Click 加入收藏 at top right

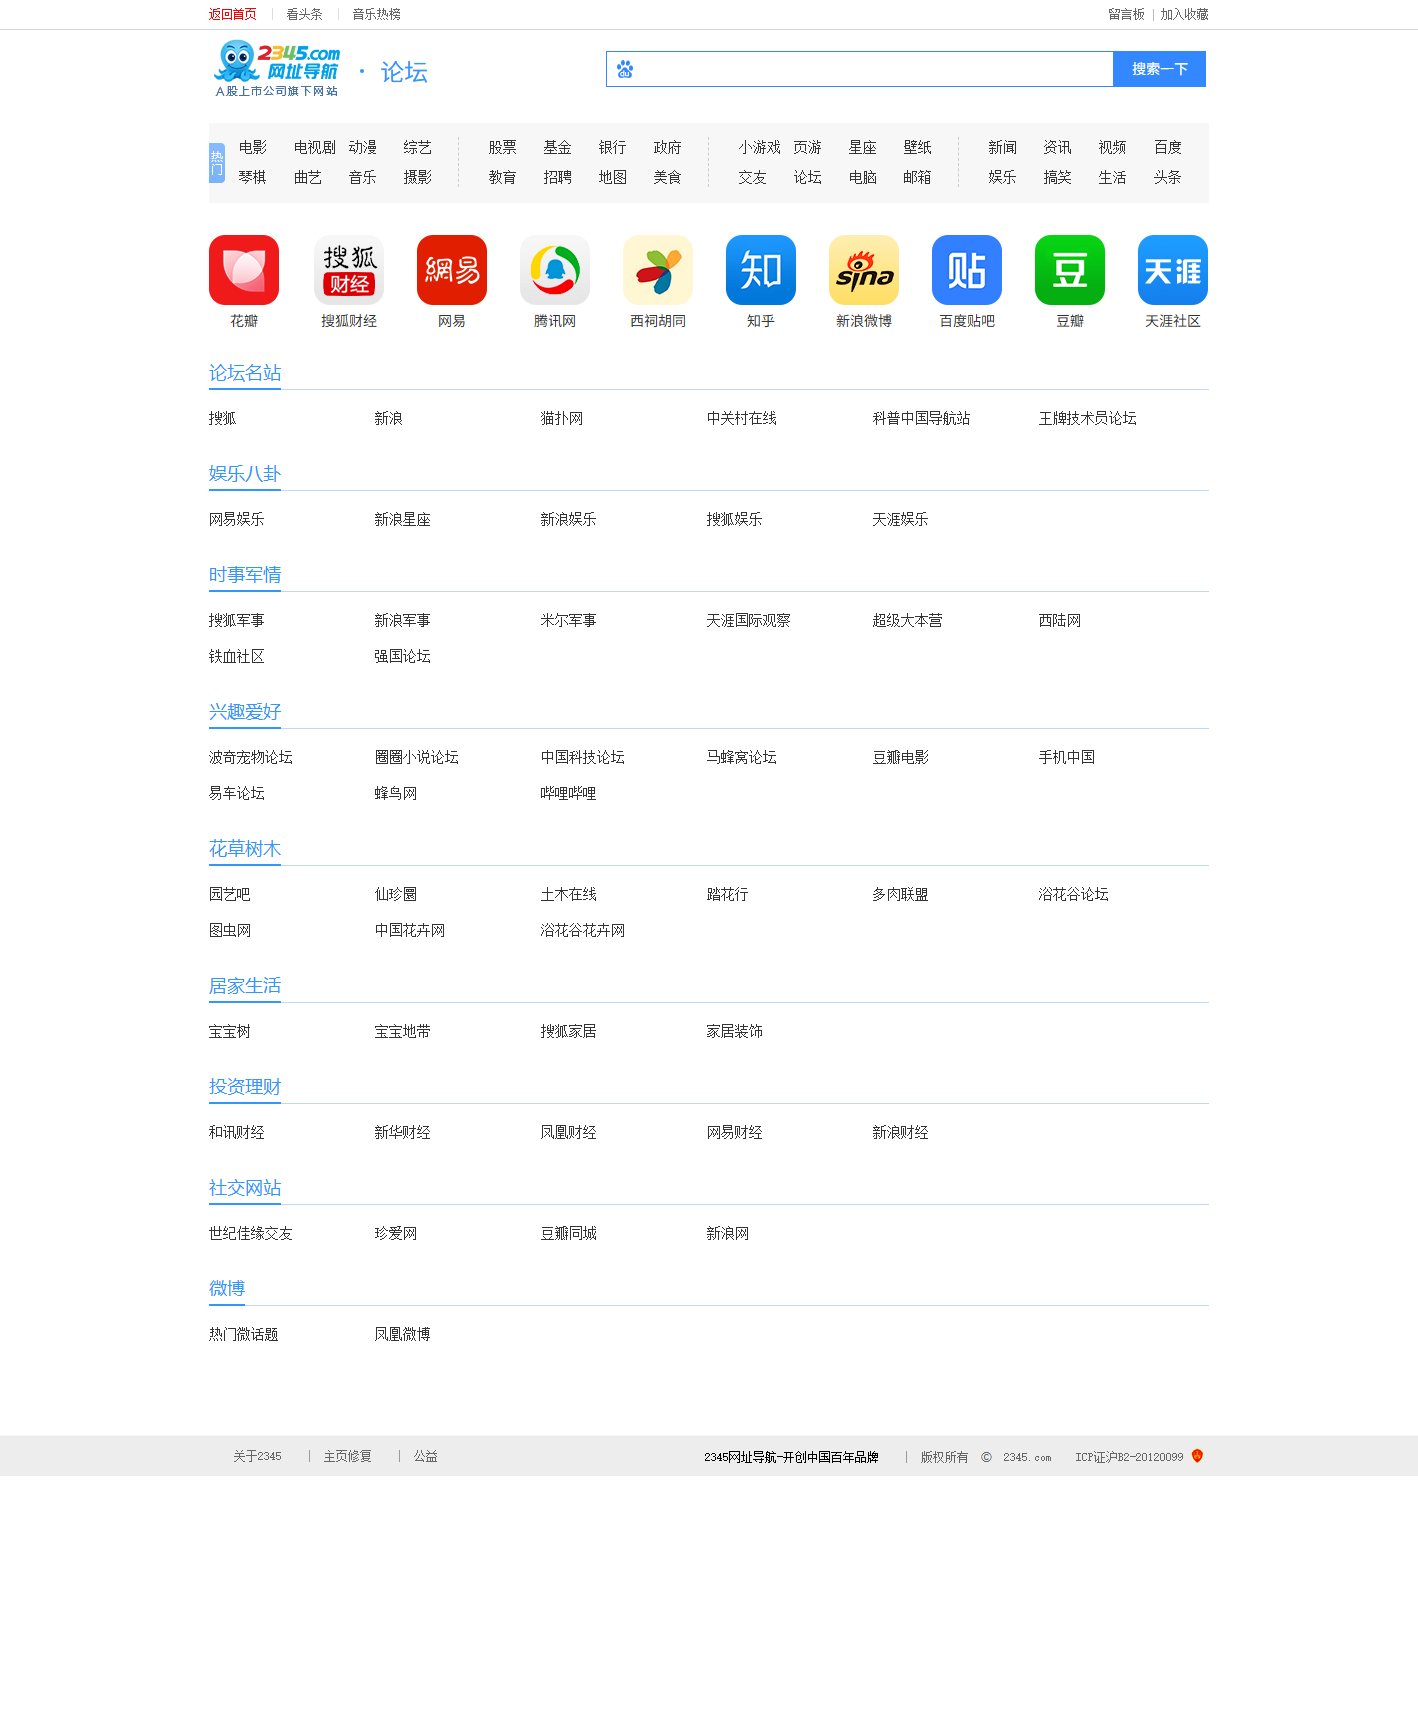[1184, 14]
